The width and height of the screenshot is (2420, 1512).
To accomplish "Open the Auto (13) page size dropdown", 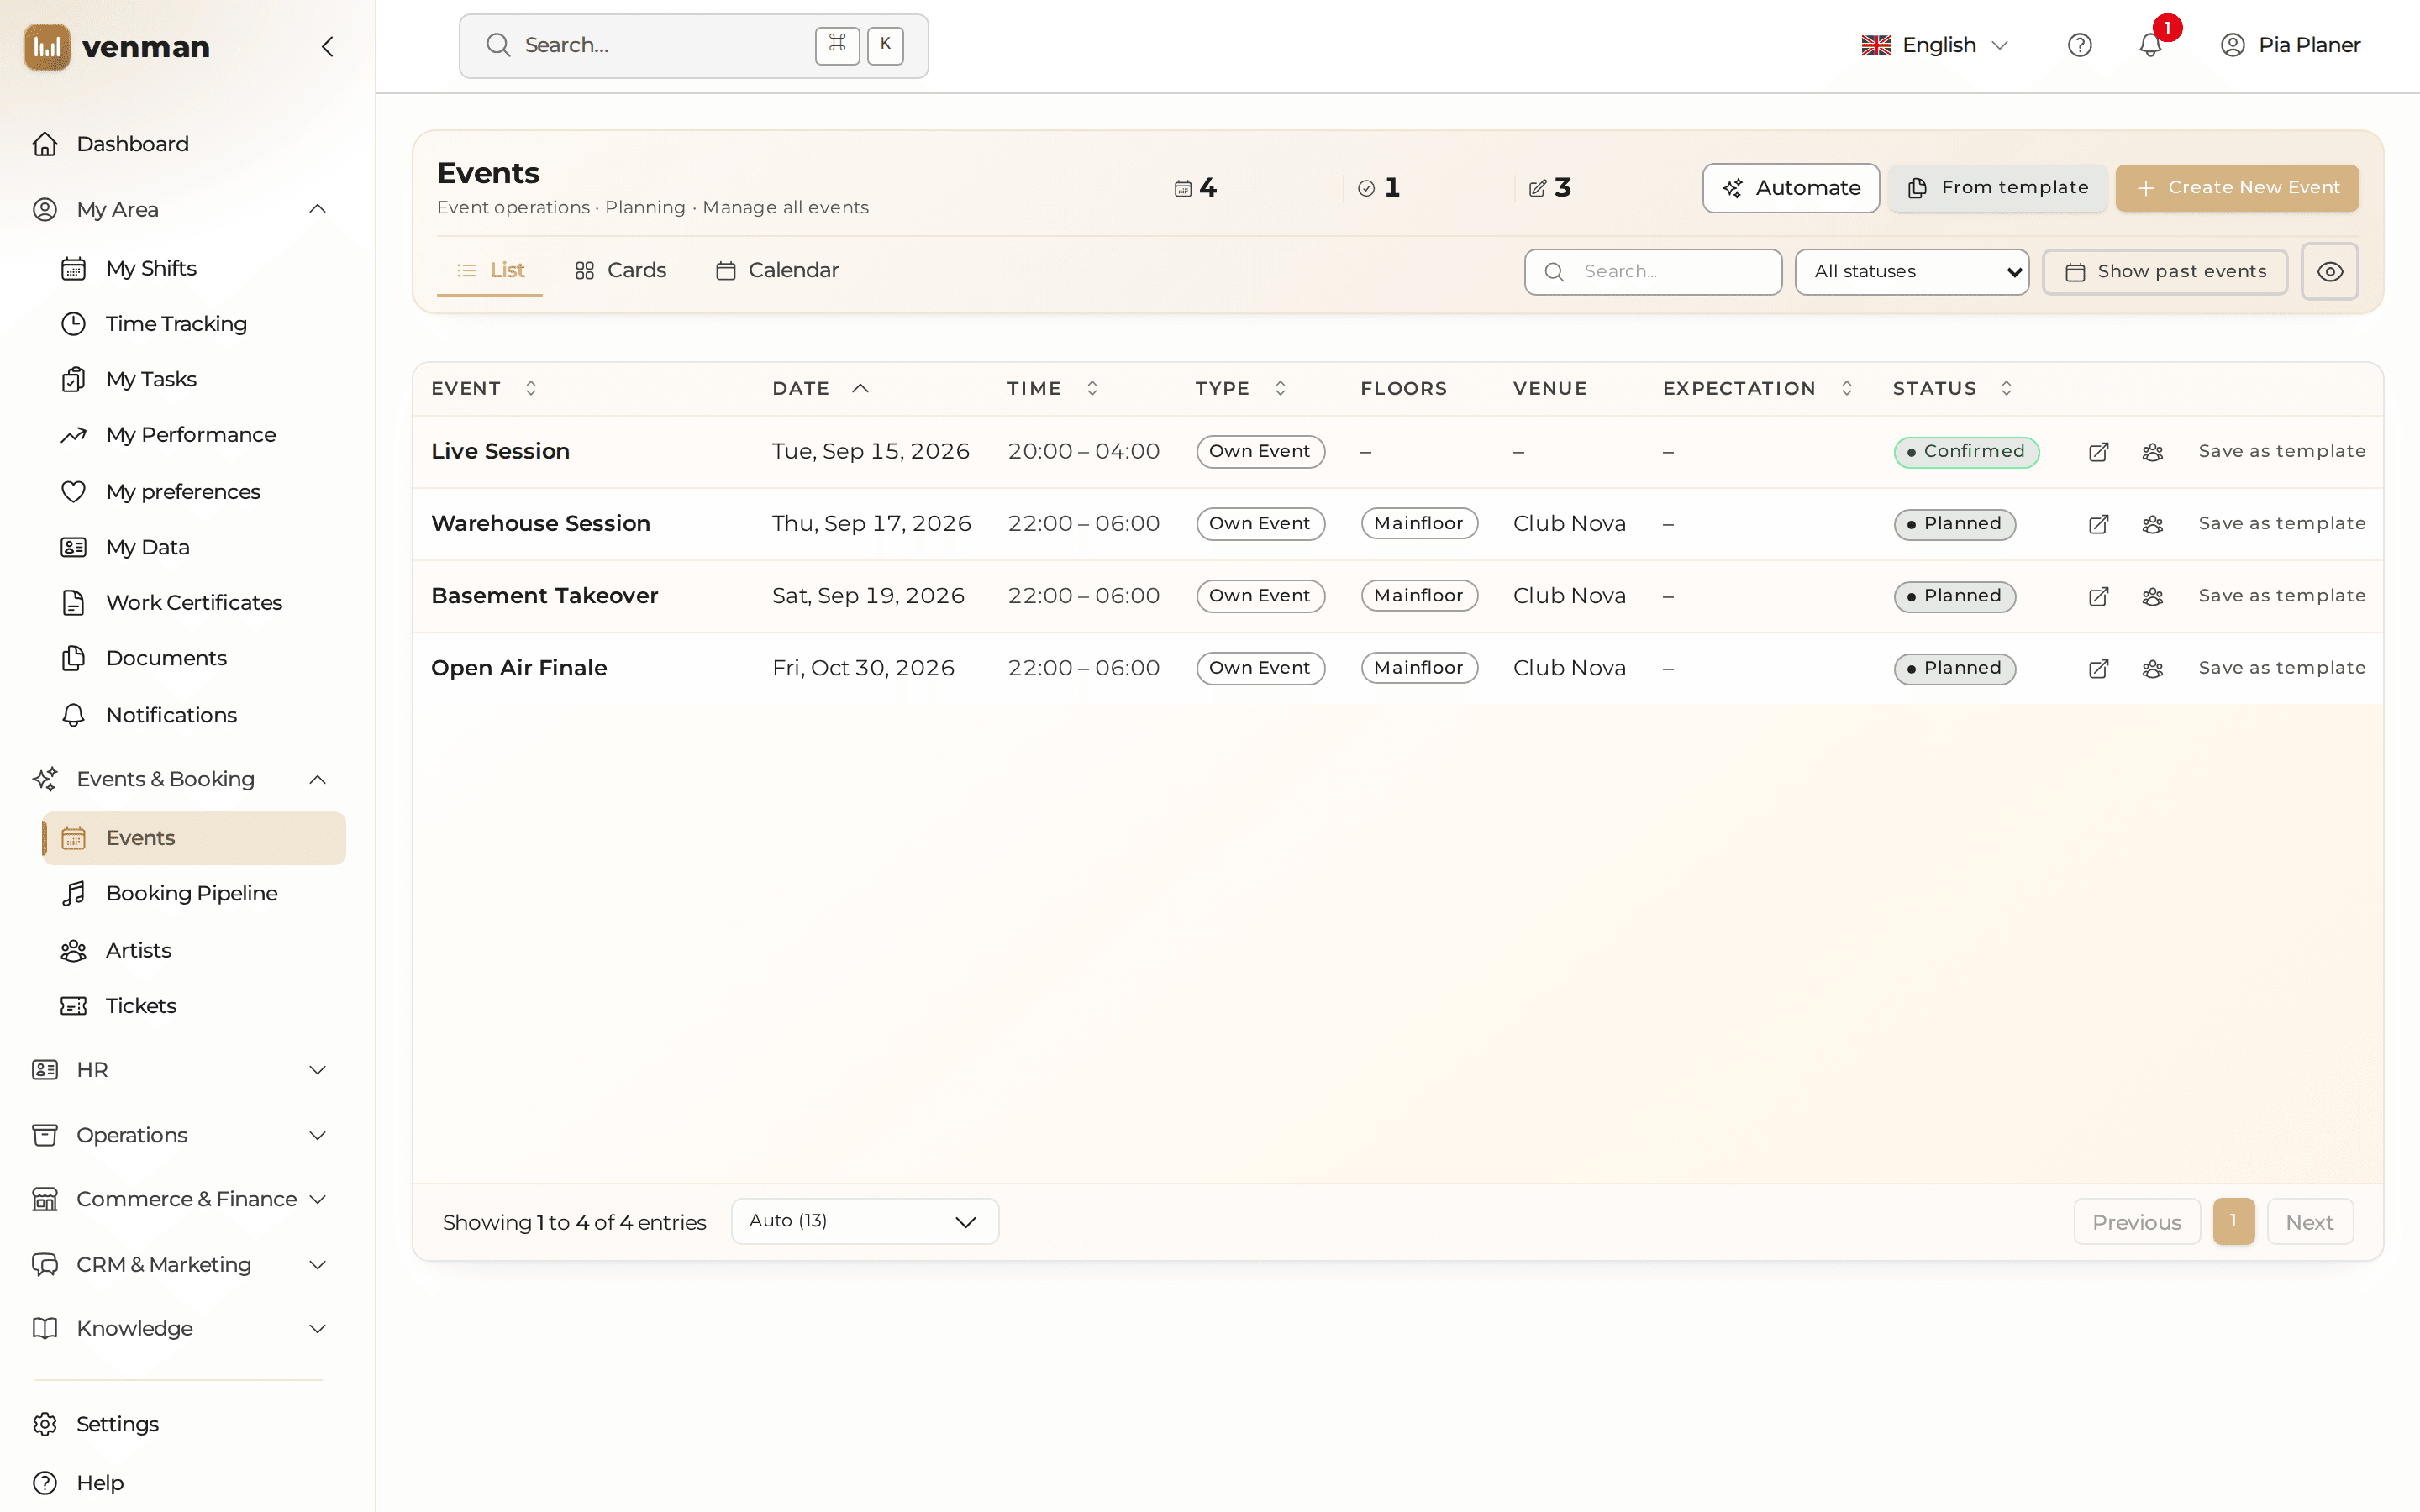I will pyautogui.click(x=864, y=1221).
